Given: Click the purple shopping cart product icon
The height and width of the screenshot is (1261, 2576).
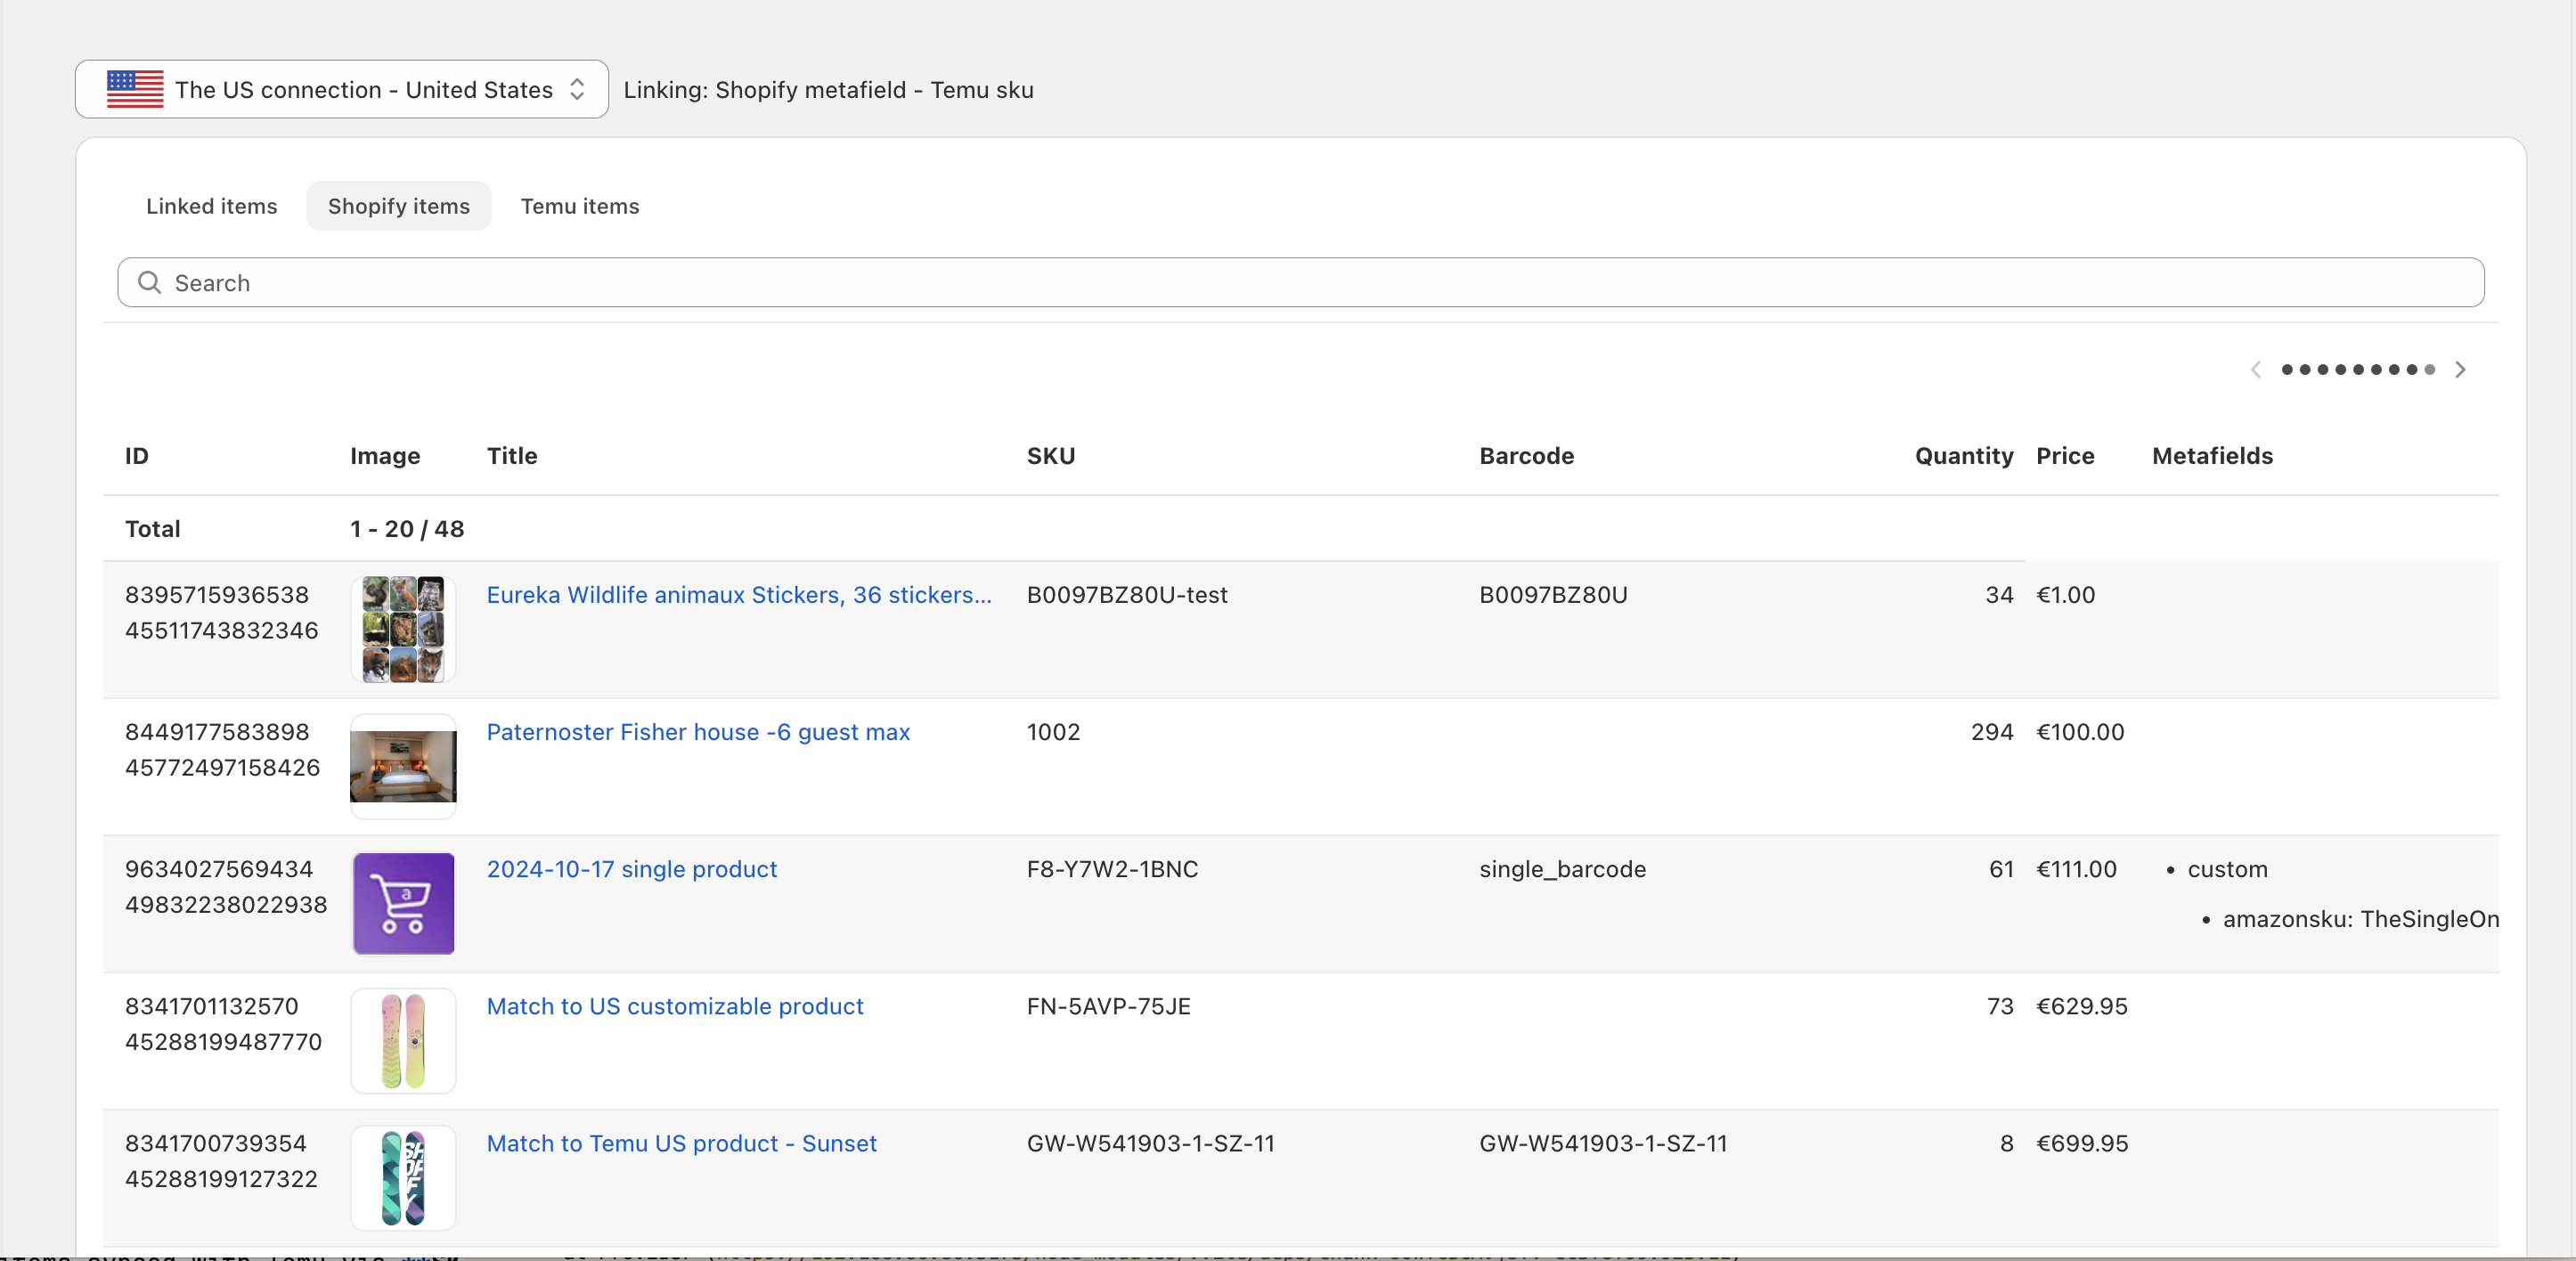Looking at the screenshot, I should coord(403,903).
